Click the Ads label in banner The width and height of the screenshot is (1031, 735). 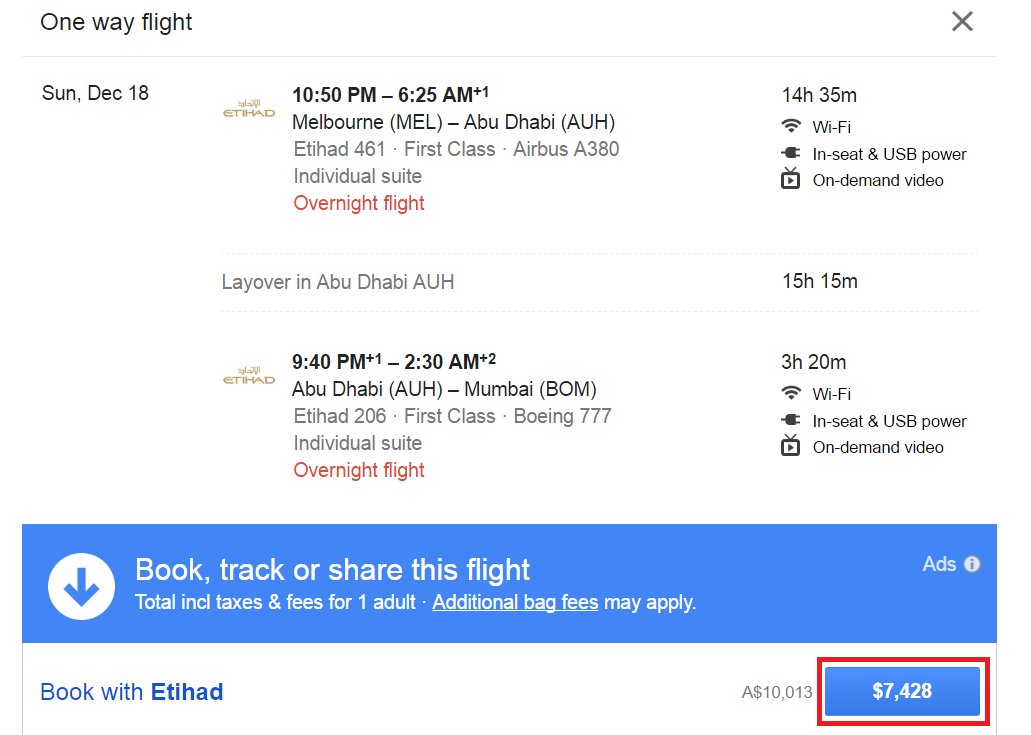[x=939, y=564]
